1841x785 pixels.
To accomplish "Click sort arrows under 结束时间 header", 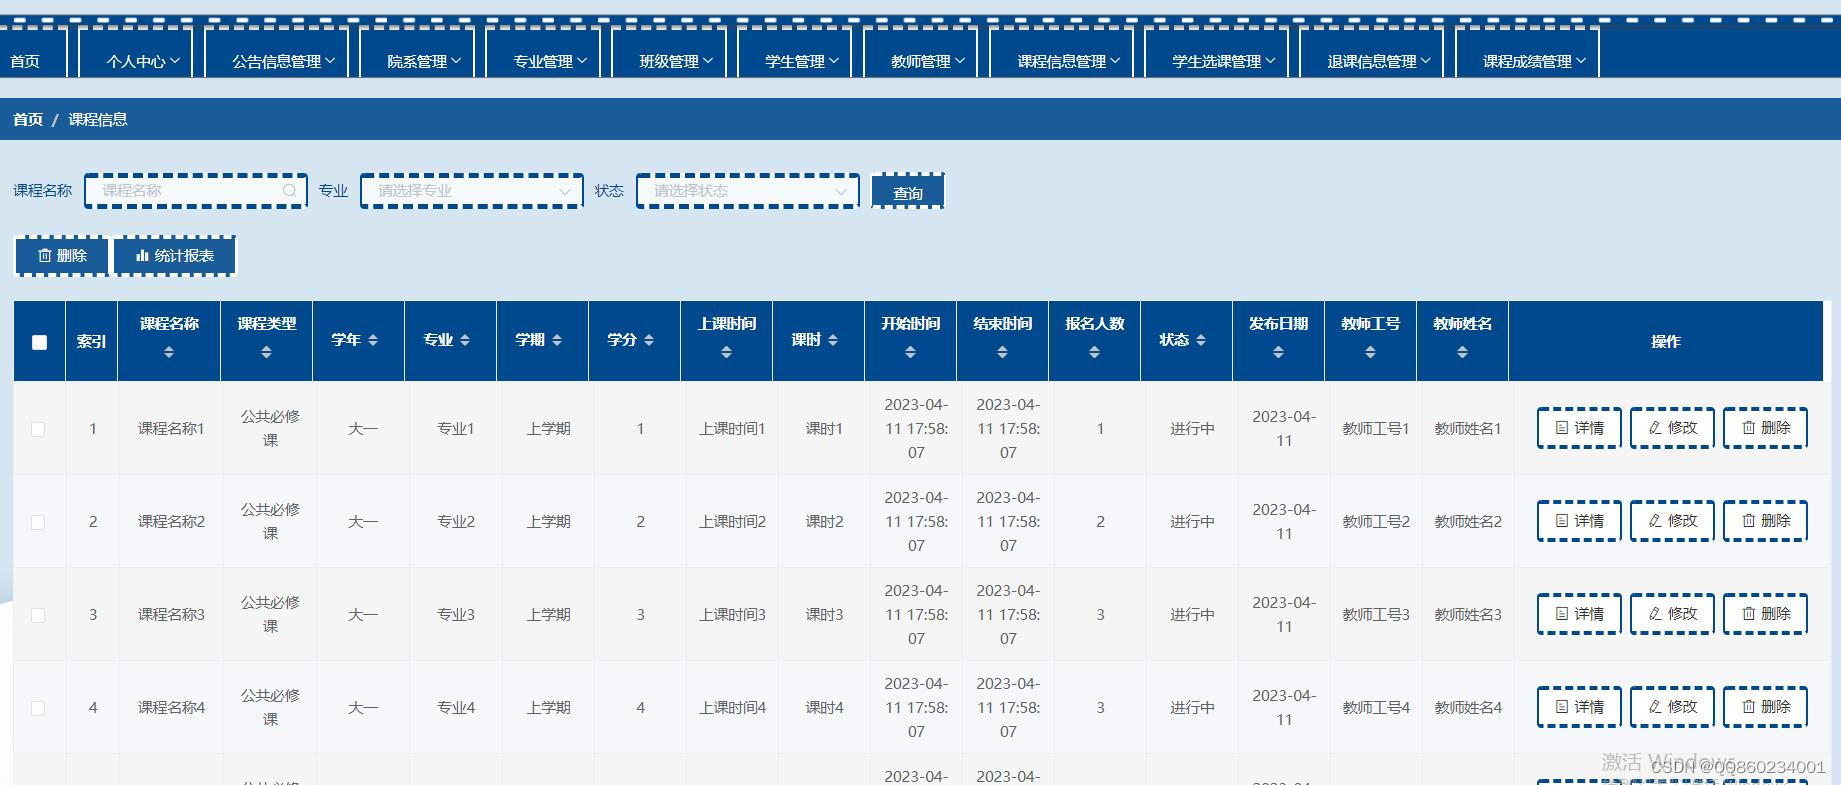I will pos(1002,352).
